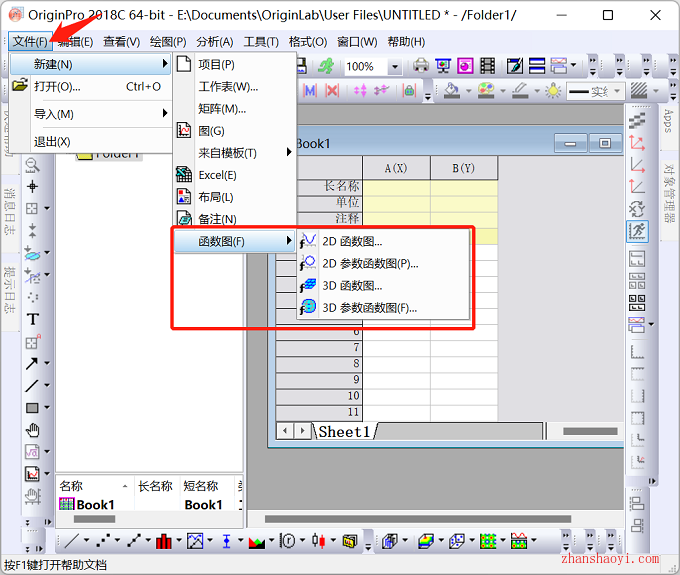Click the 3D parametric function plot icon
The width and height of the screenshot is (680, 575).
point(308,307)
